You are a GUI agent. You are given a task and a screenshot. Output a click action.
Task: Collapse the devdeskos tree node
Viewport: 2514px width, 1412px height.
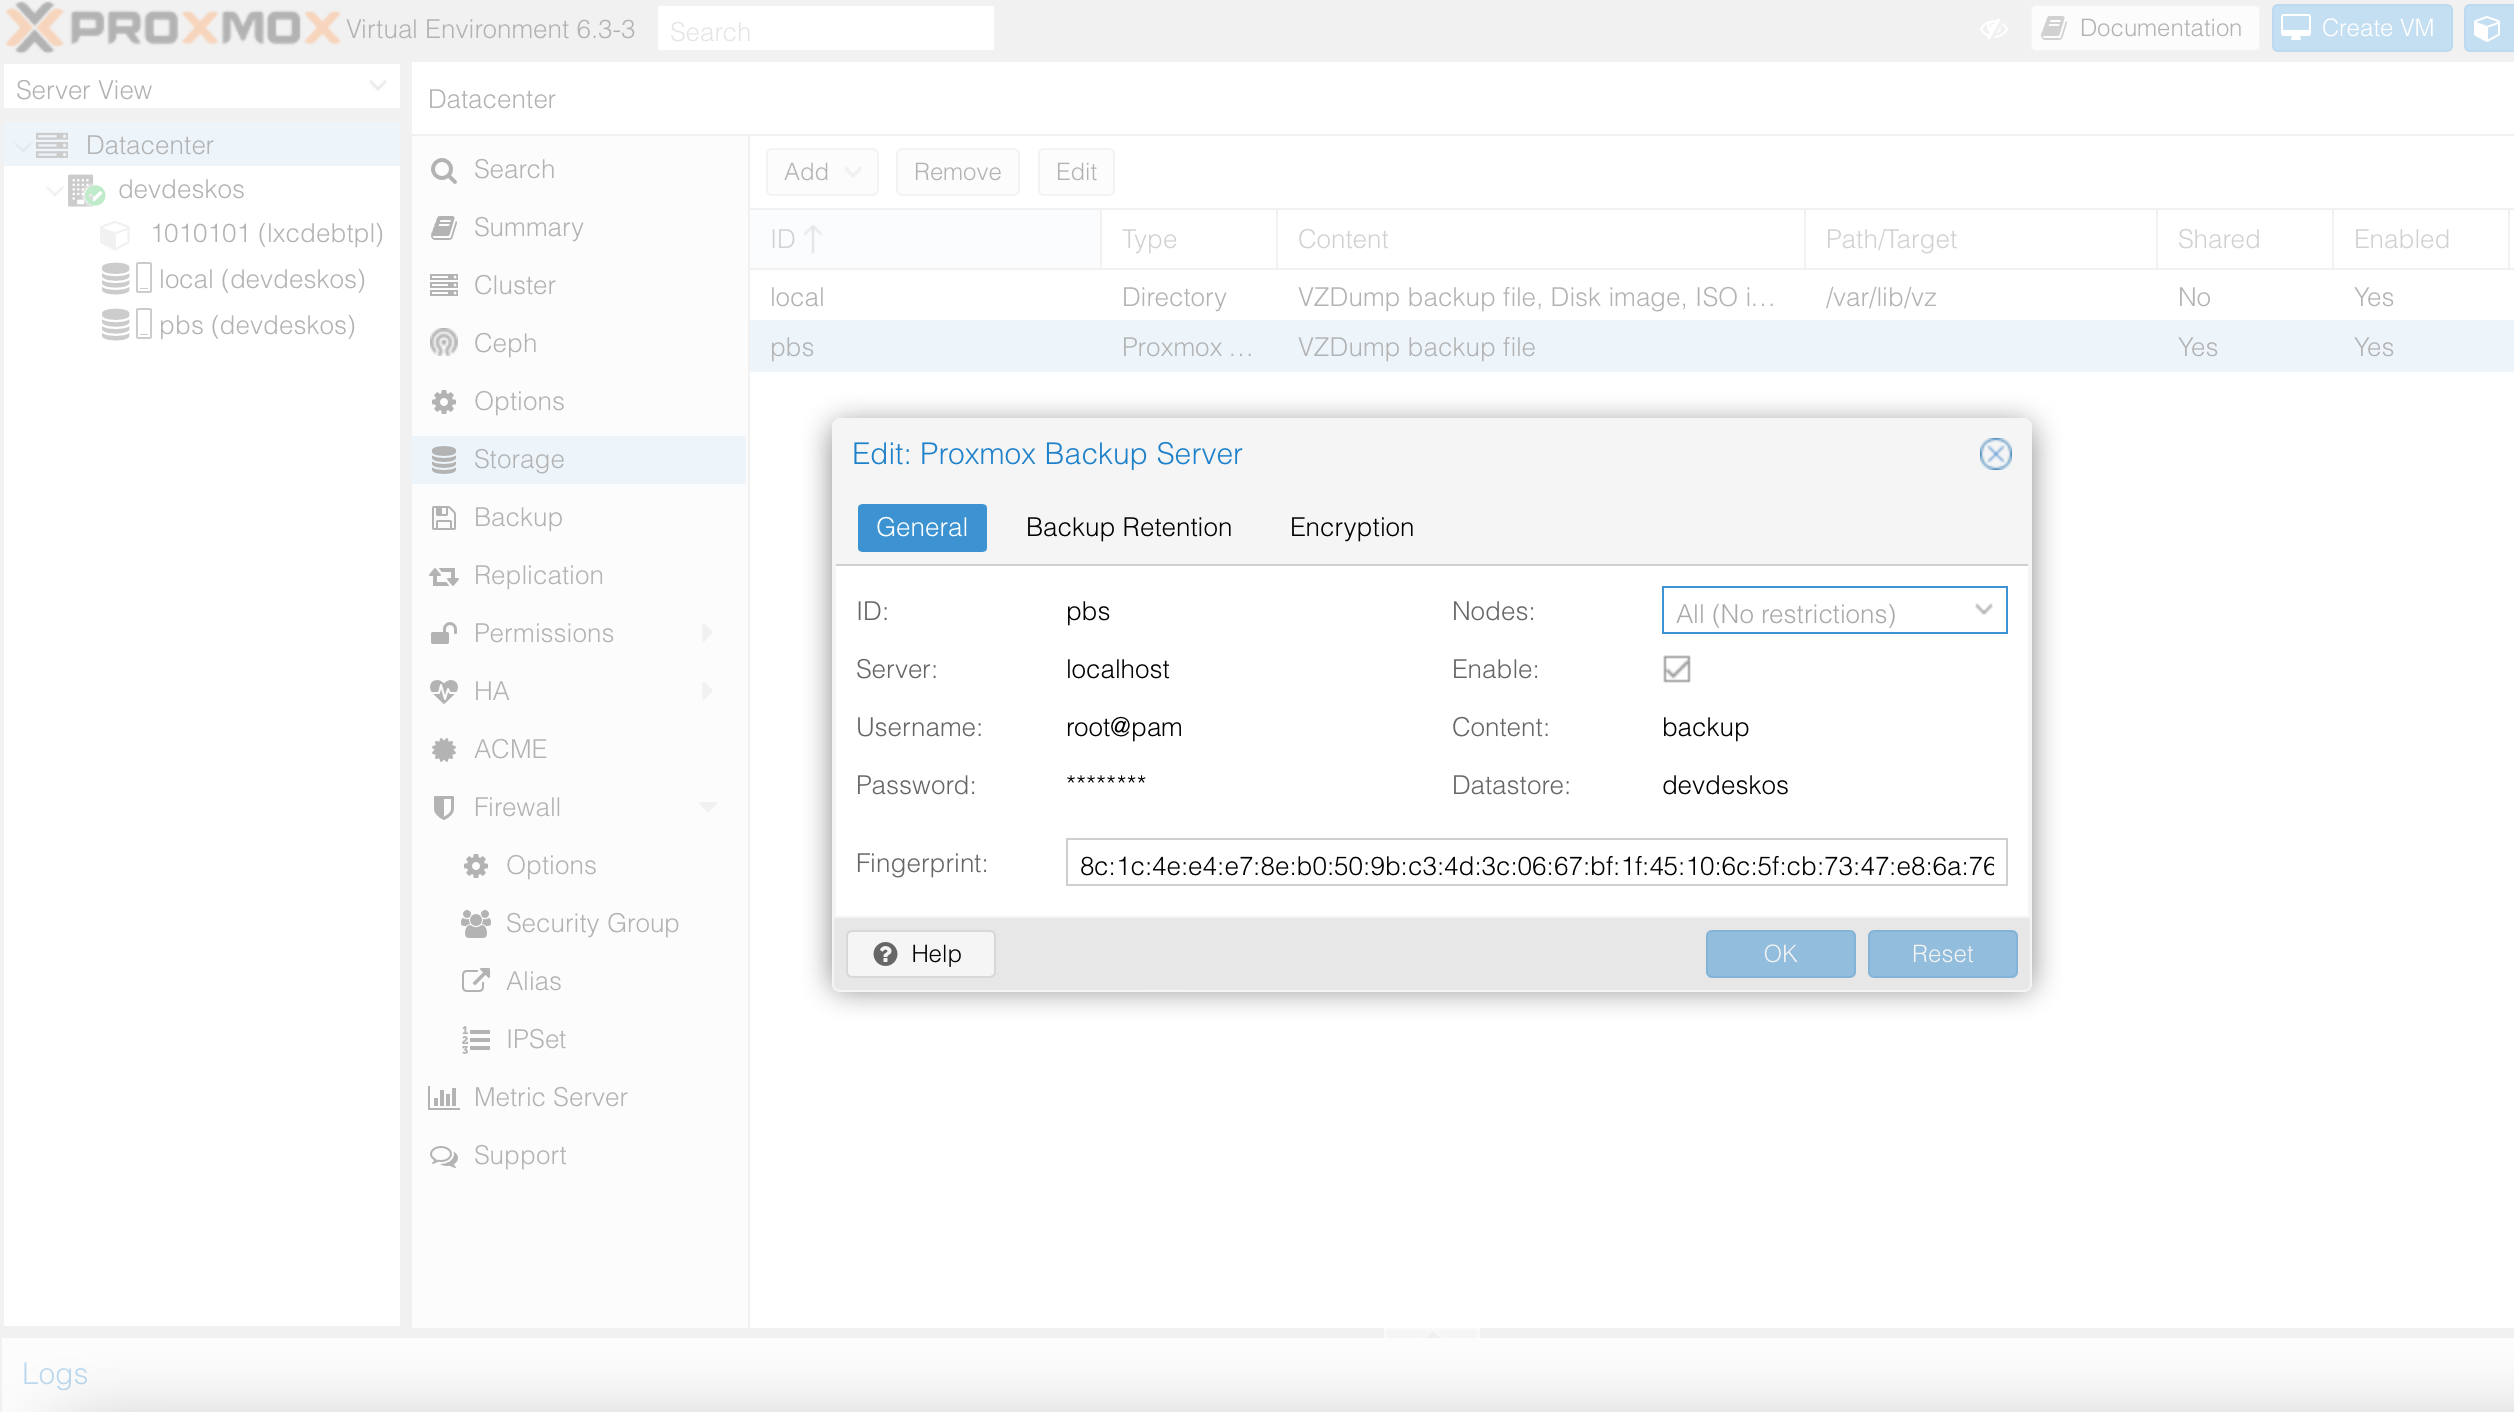point(55,190)
